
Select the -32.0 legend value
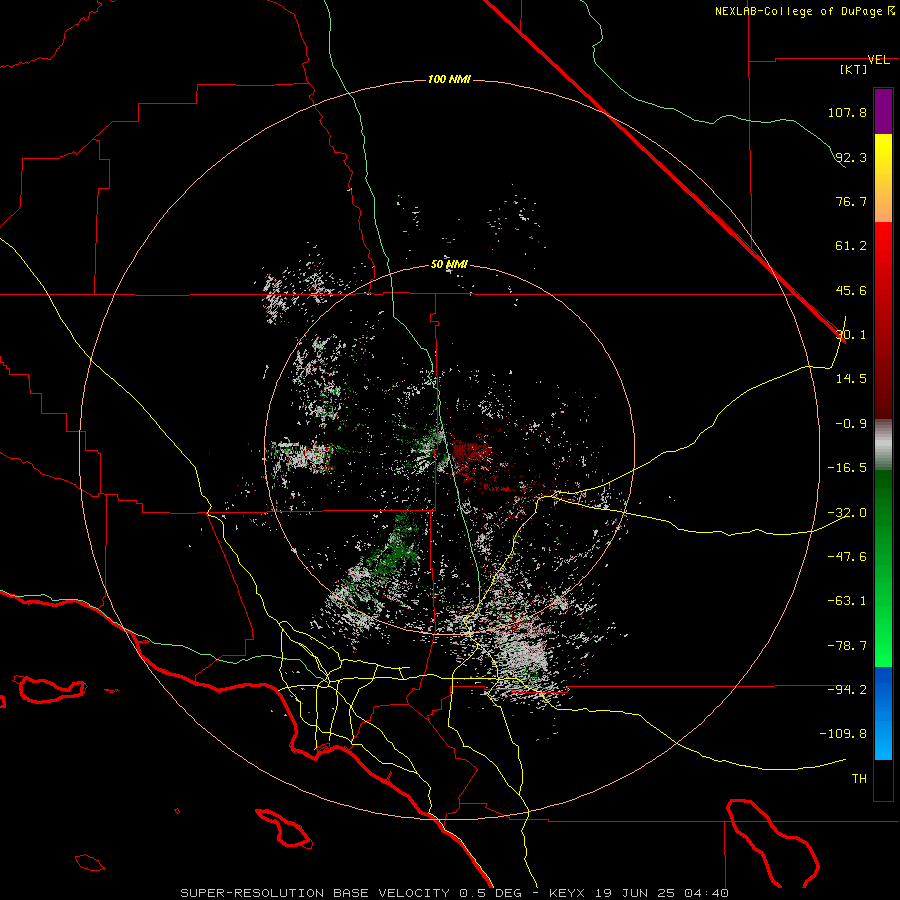coord(847,513)
